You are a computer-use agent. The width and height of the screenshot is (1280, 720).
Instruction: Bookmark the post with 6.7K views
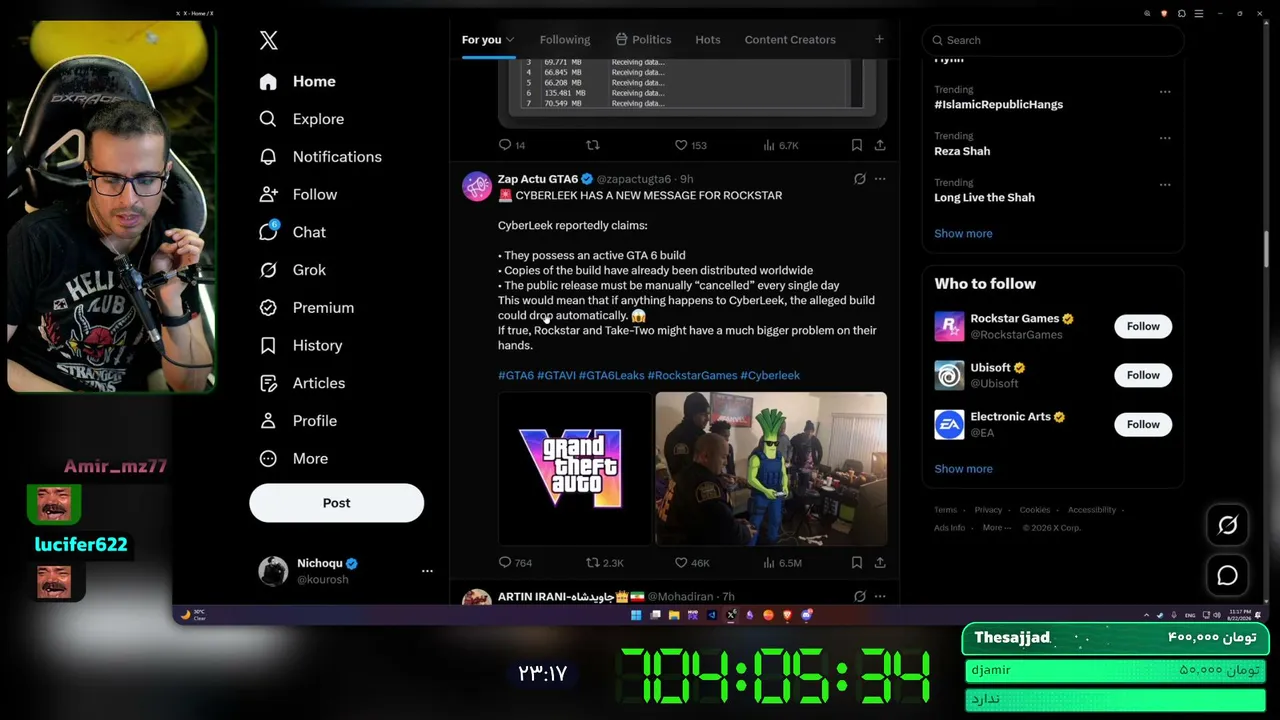pos(857,145)
